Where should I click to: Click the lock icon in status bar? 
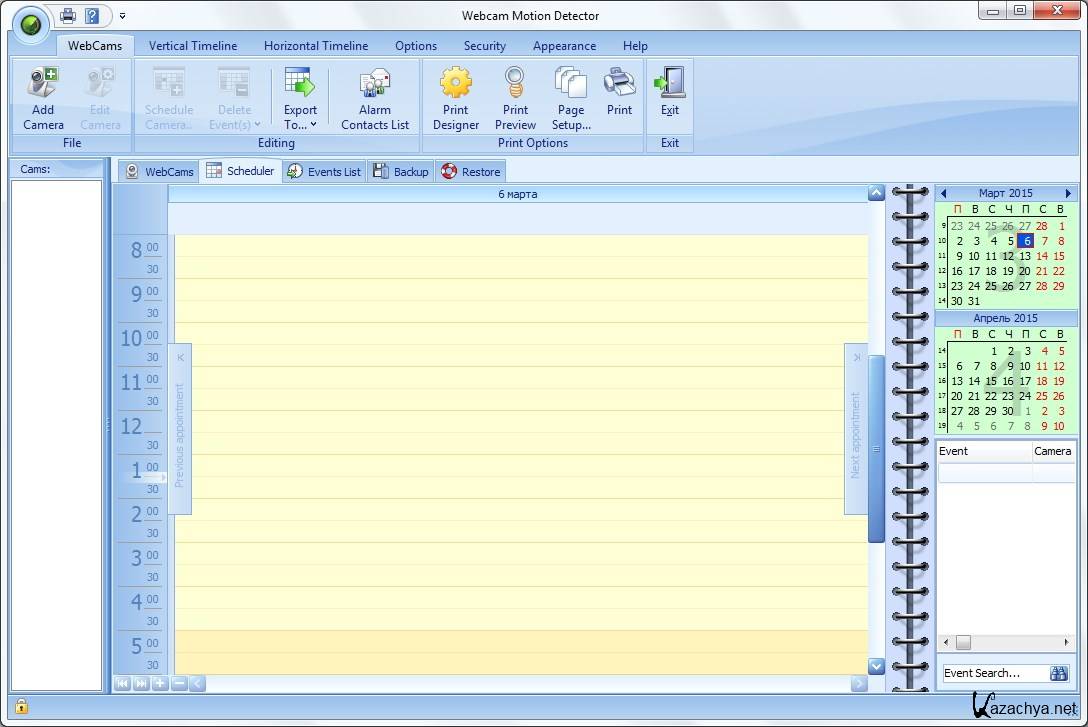[21, 706]
